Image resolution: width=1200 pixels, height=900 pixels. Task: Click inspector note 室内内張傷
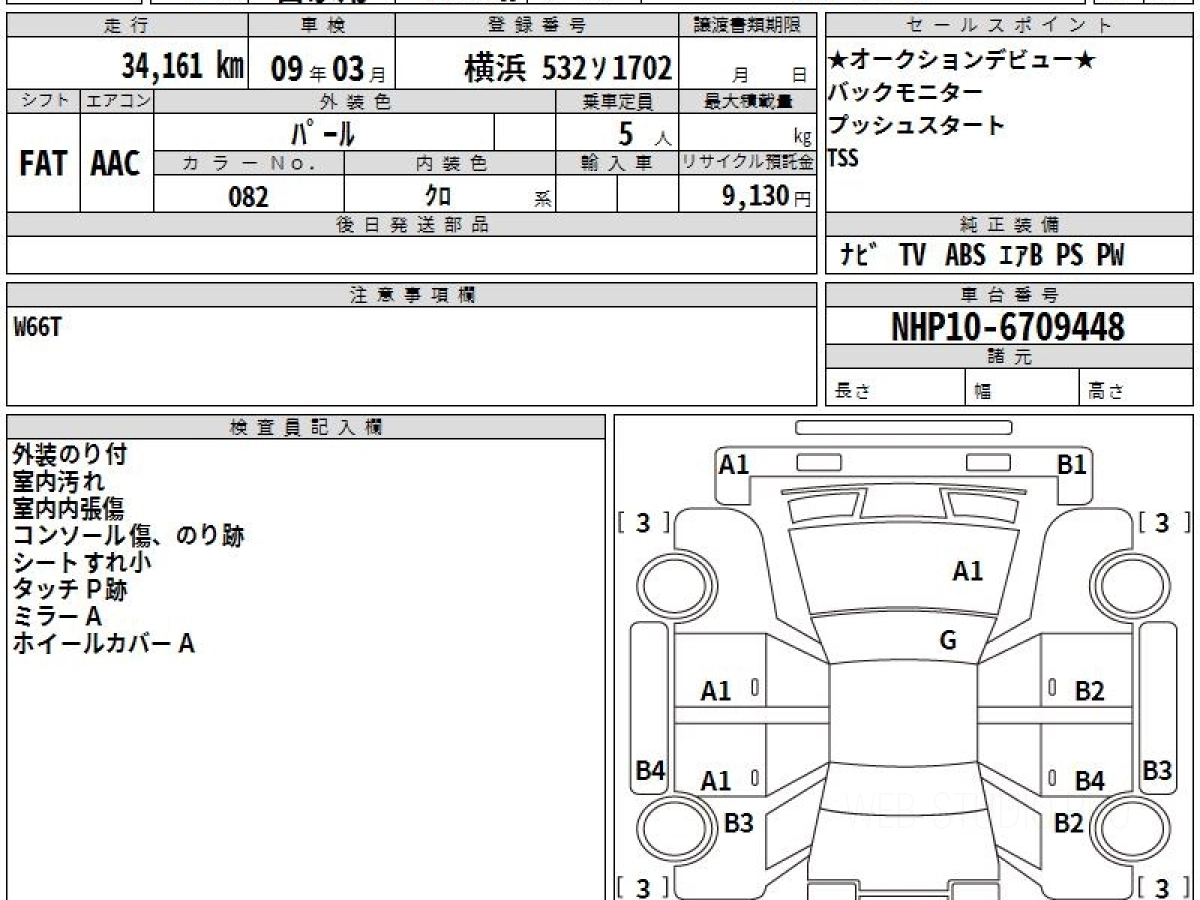pyautogui.click(x=69, y=509)
